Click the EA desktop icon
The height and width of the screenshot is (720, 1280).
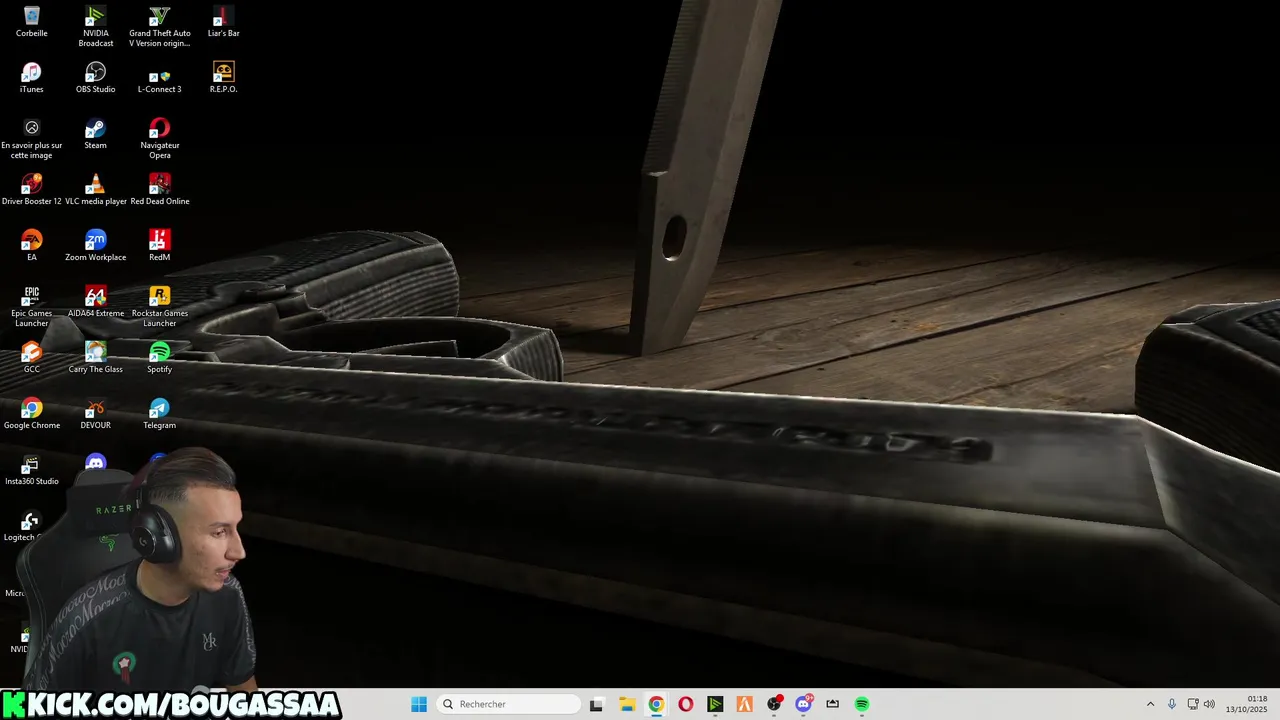coord(32,245)
